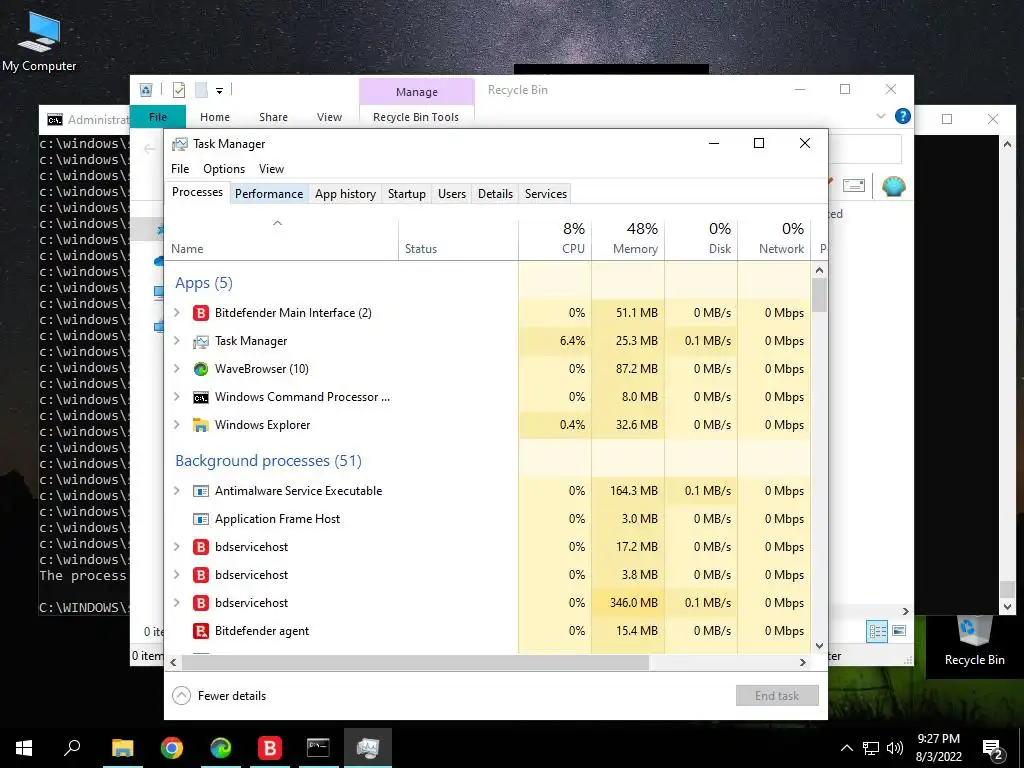Open the Startup tab
This screenshot has height=768, width=1024.
click(x=406, y=194)
